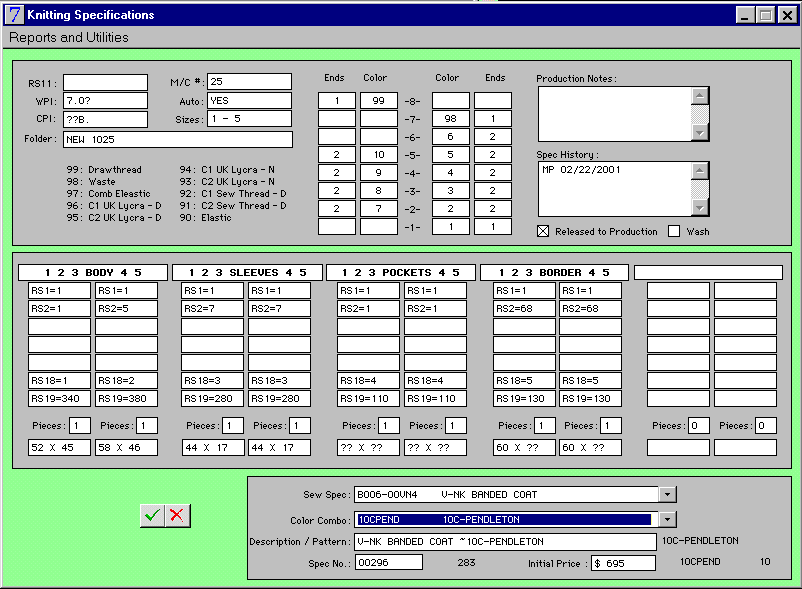Select the POCKETS section header
This screenshot has height=589, width=802.
(x=401, y=272)
